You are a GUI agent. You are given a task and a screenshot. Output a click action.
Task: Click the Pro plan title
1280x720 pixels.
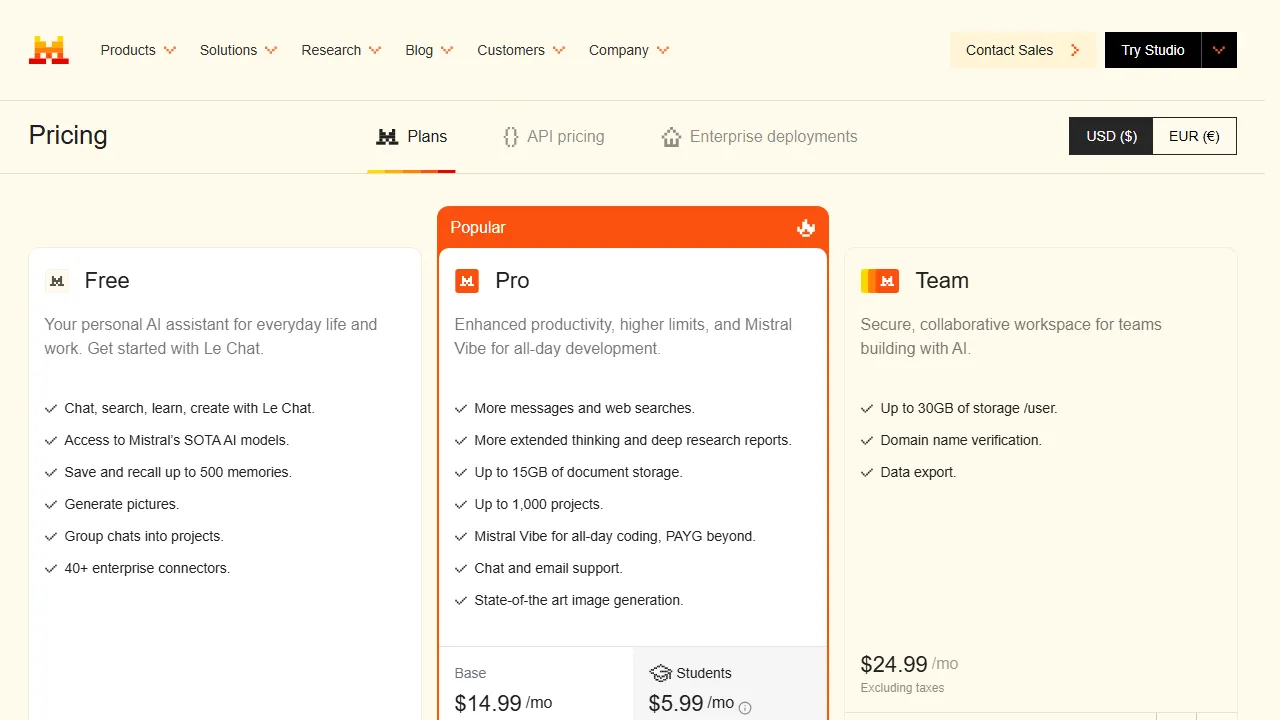[512, 281]
